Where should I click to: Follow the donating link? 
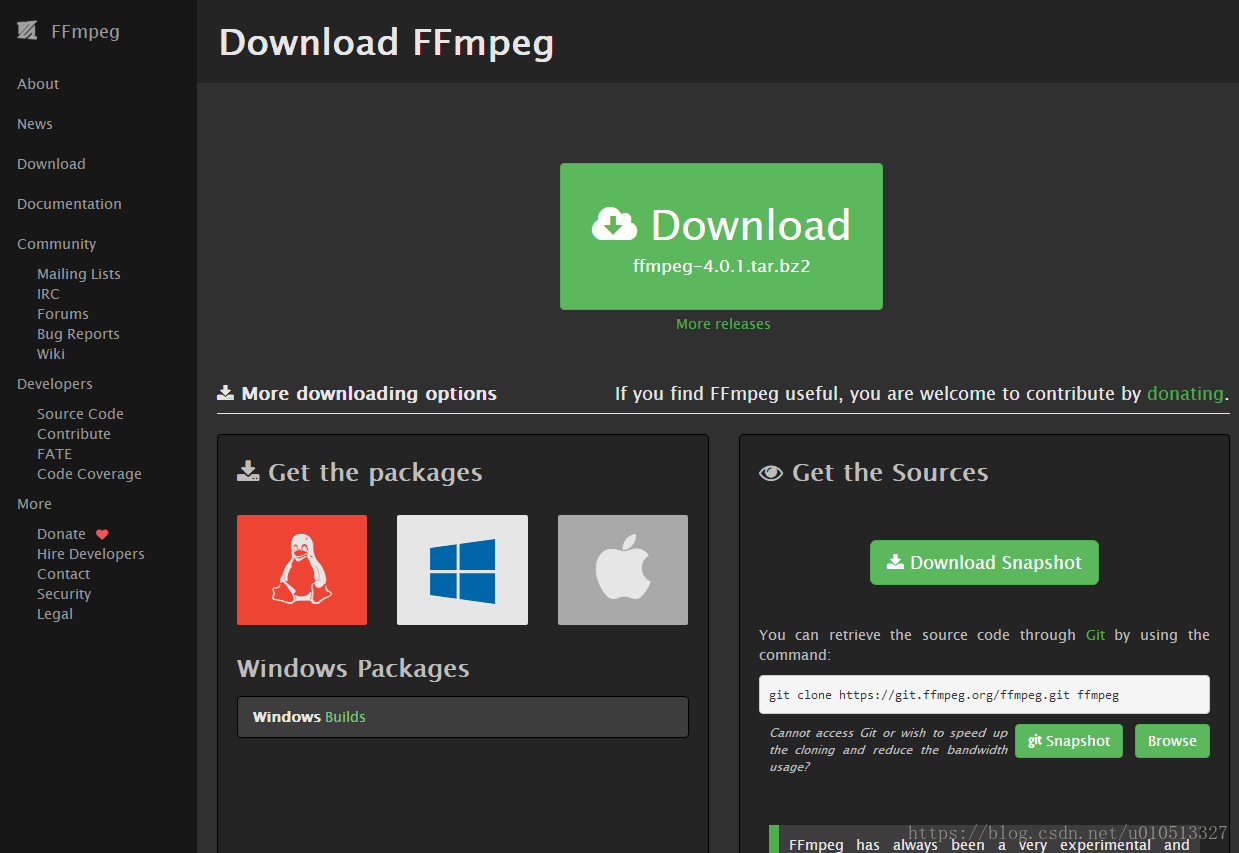point(1185,393)
